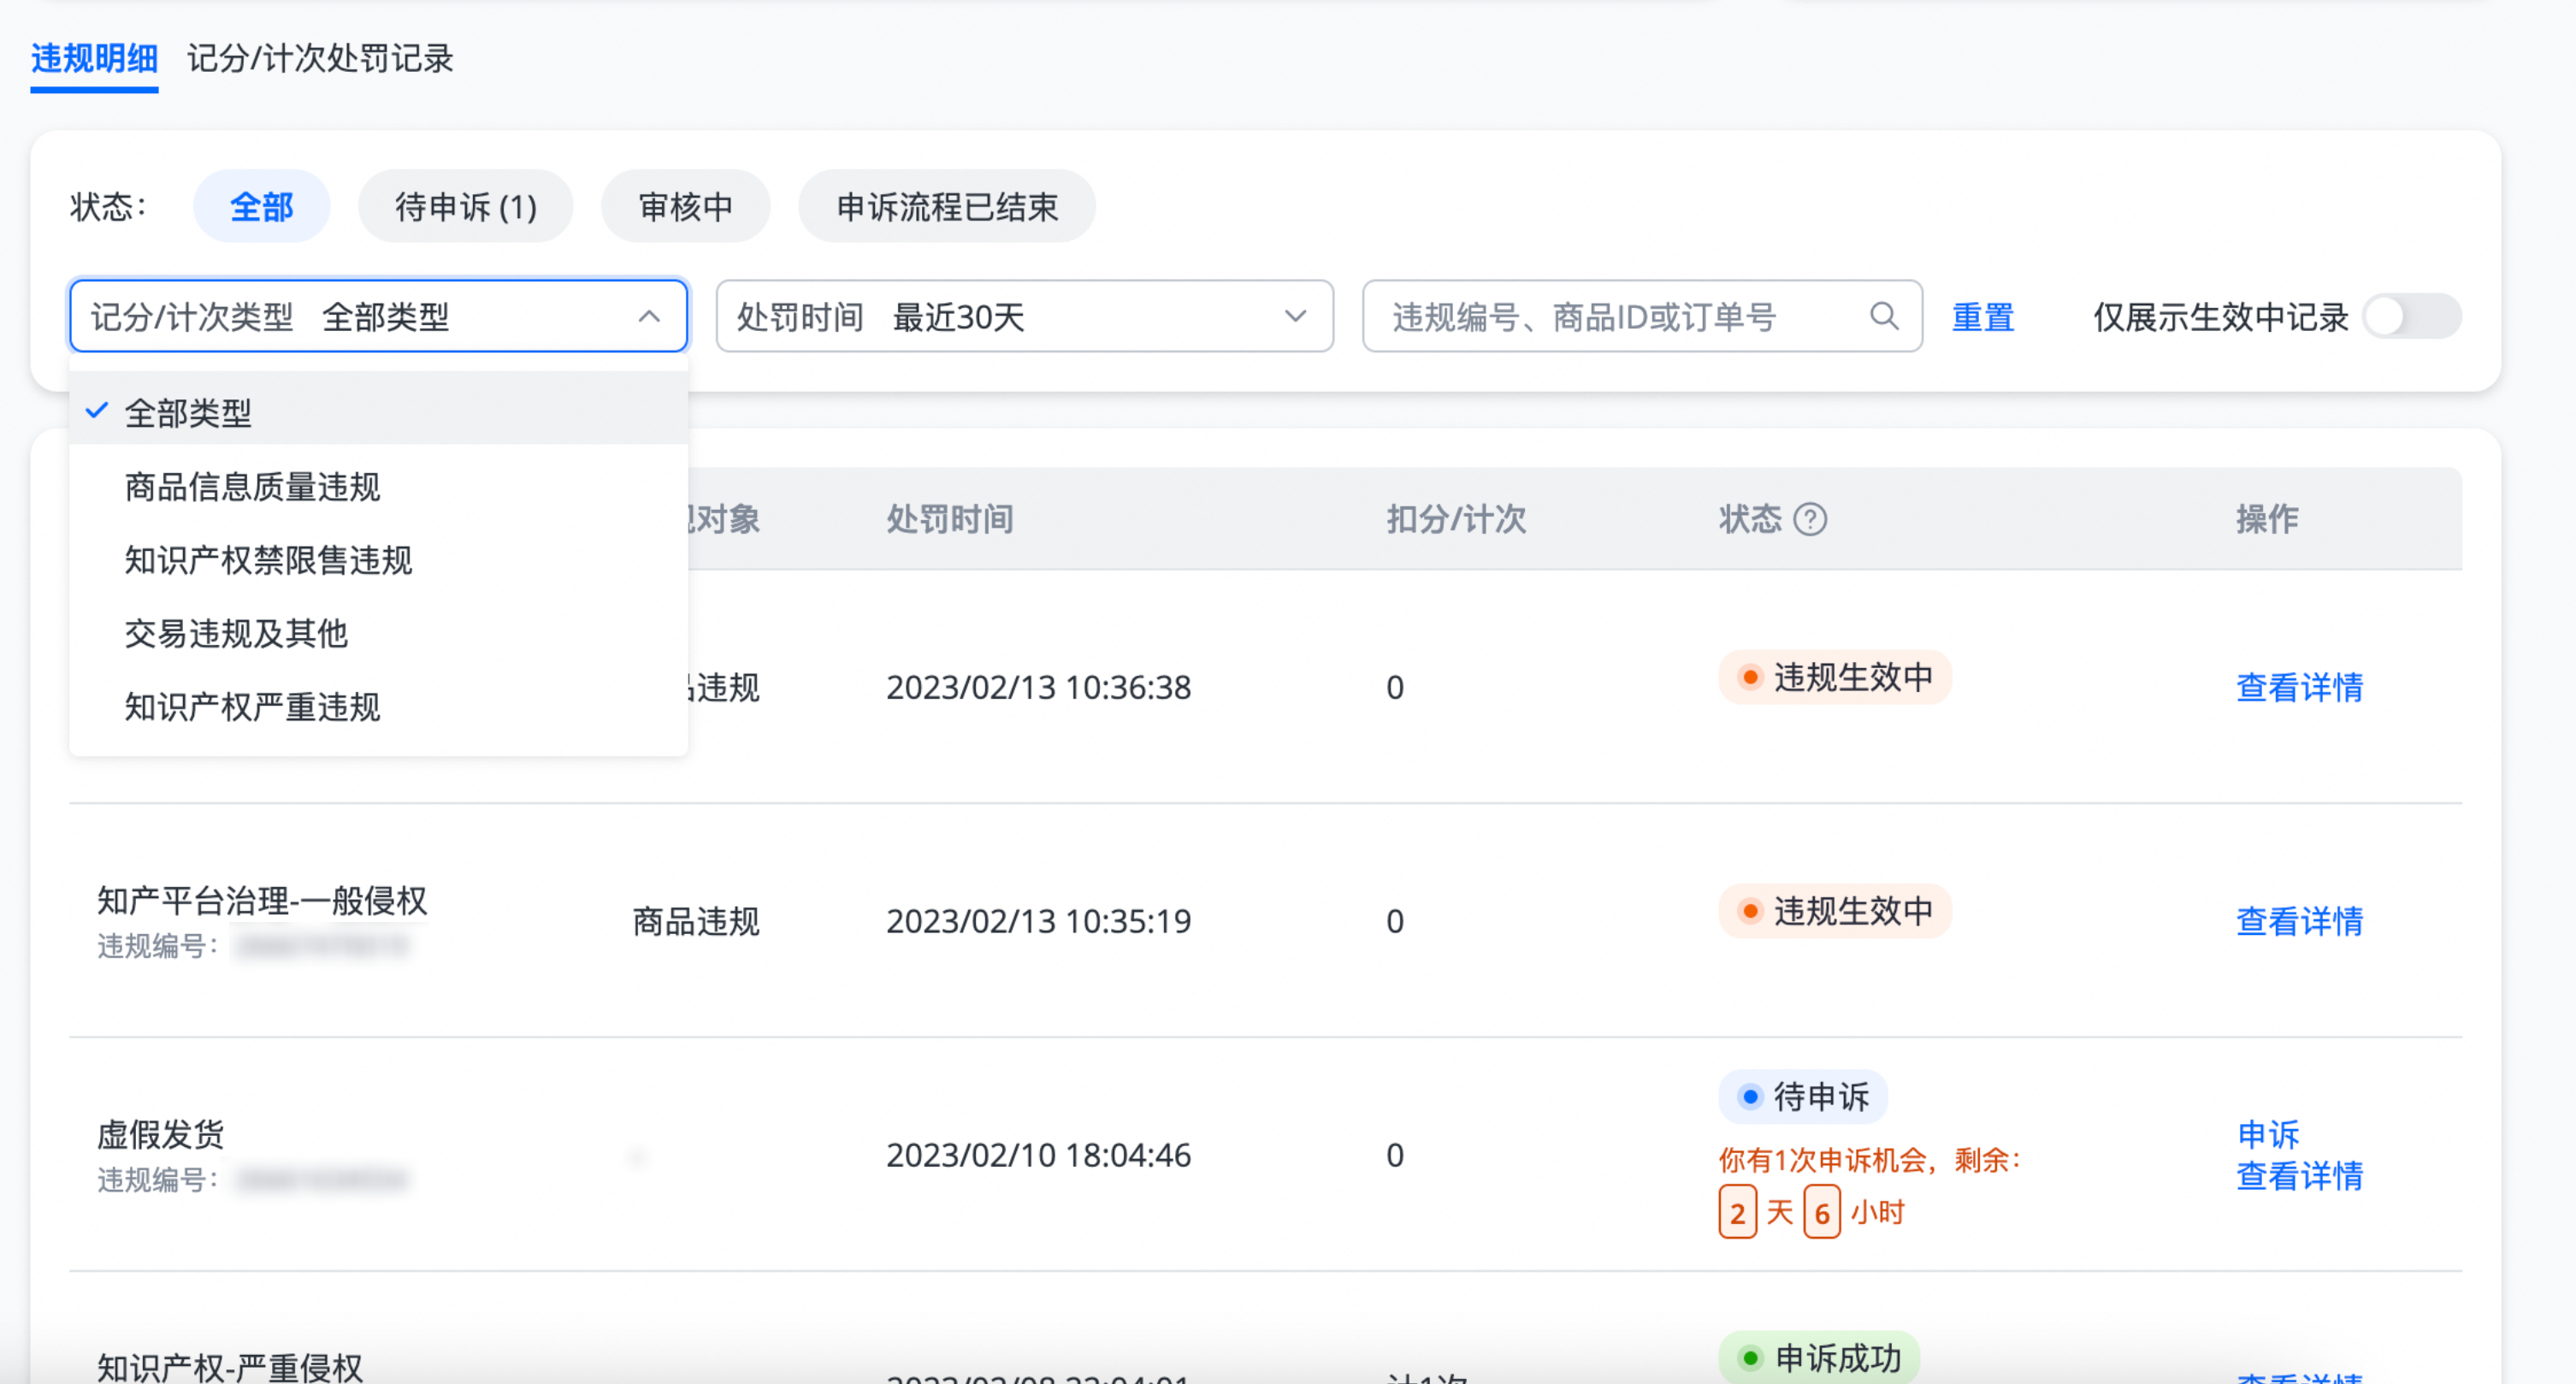Click 知产平台治理-一般侵权 violation name
This screenshot has width=2576, height=1384.
pos(262,900)
